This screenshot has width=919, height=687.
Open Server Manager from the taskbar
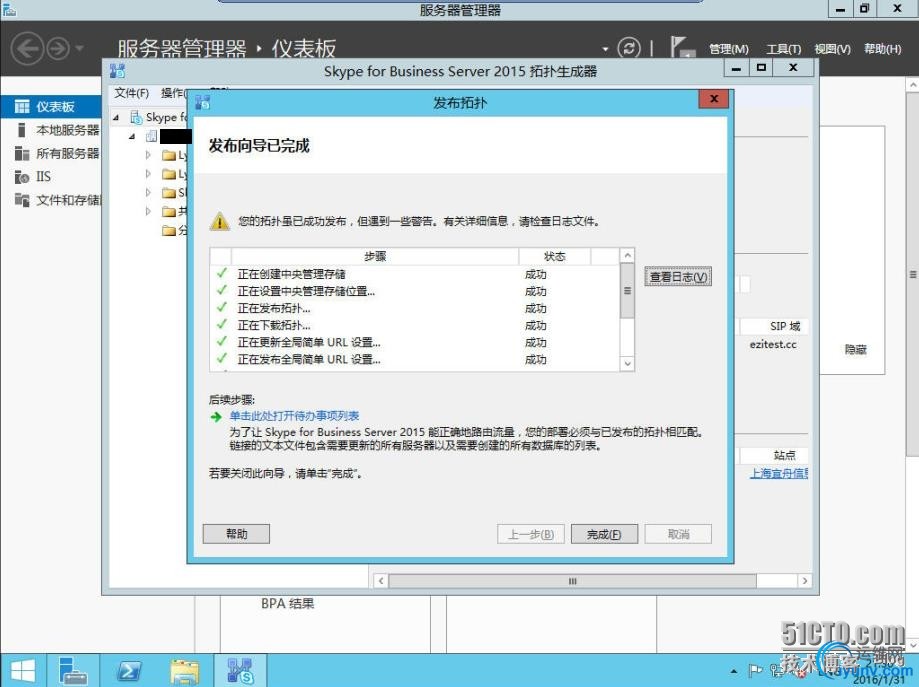[x=73, y=671]
